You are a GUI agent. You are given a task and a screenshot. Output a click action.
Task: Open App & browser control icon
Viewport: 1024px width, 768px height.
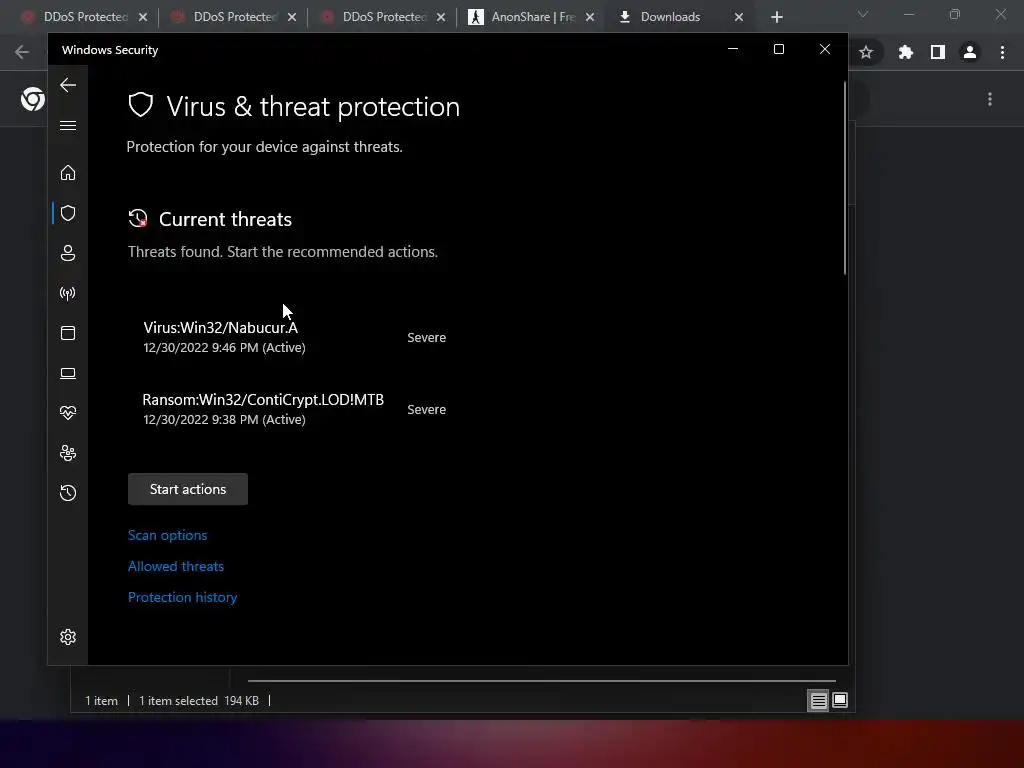(x=68, y=333)
